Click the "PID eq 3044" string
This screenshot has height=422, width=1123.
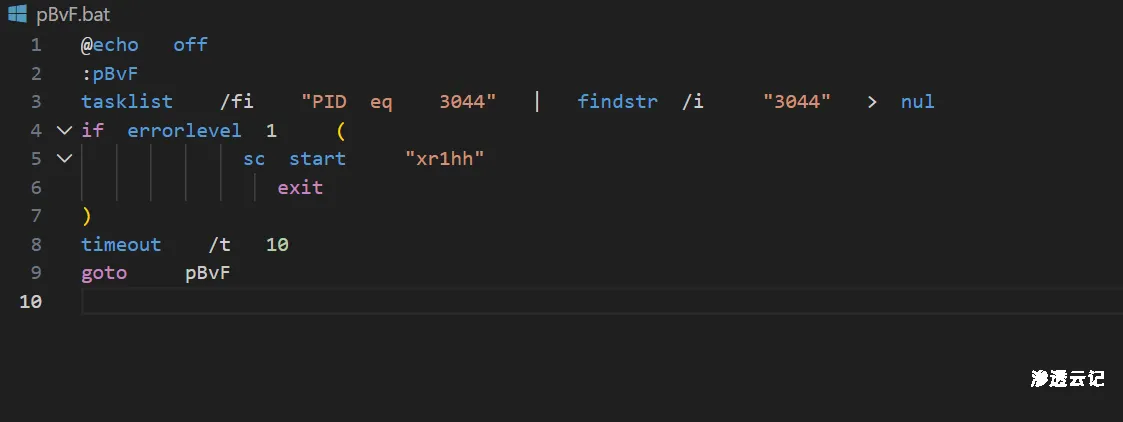pos(399,102)
